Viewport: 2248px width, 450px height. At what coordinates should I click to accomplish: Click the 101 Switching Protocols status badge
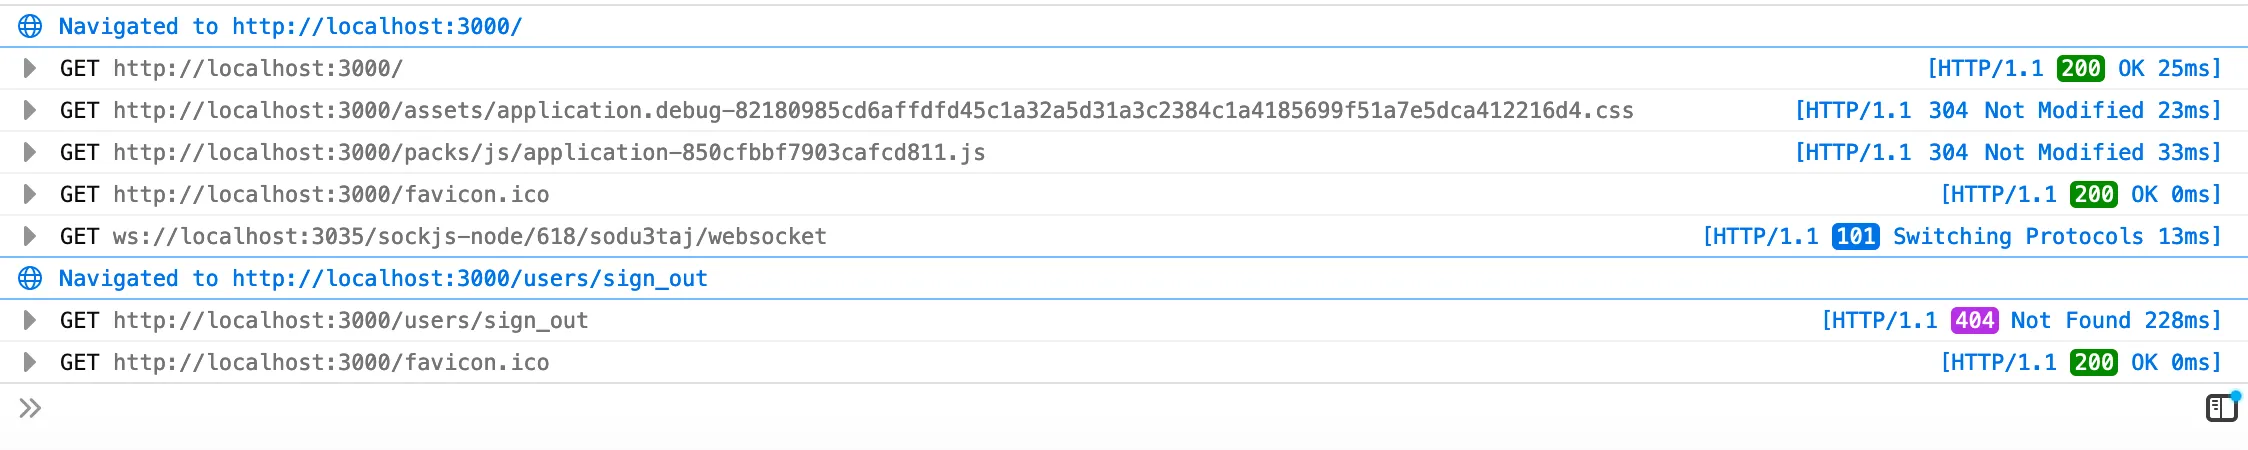click(1856, 236)
